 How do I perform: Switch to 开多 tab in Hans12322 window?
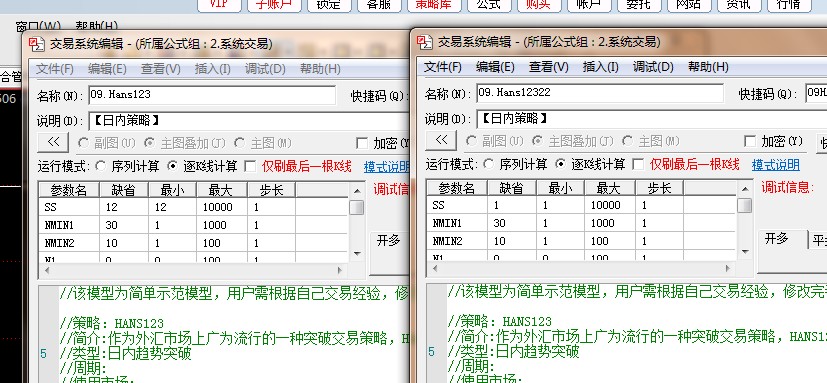point(776,239)
